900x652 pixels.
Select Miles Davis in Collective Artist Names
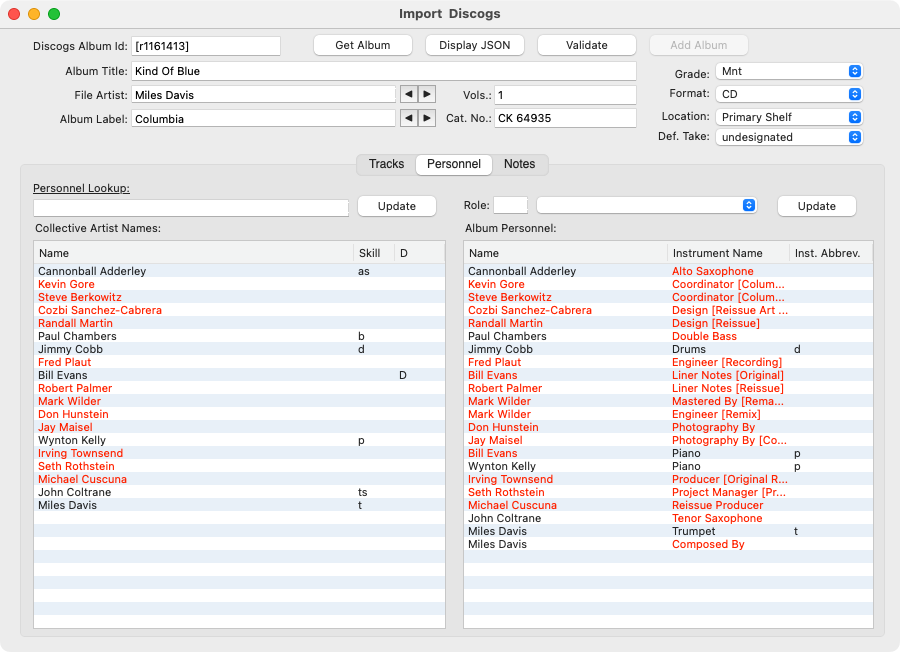pos(239,505)
